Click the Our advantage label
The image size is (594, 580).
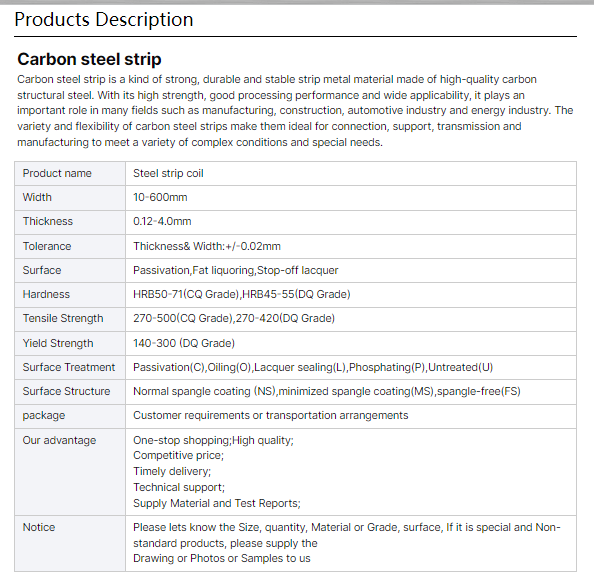tap(59, 440)
